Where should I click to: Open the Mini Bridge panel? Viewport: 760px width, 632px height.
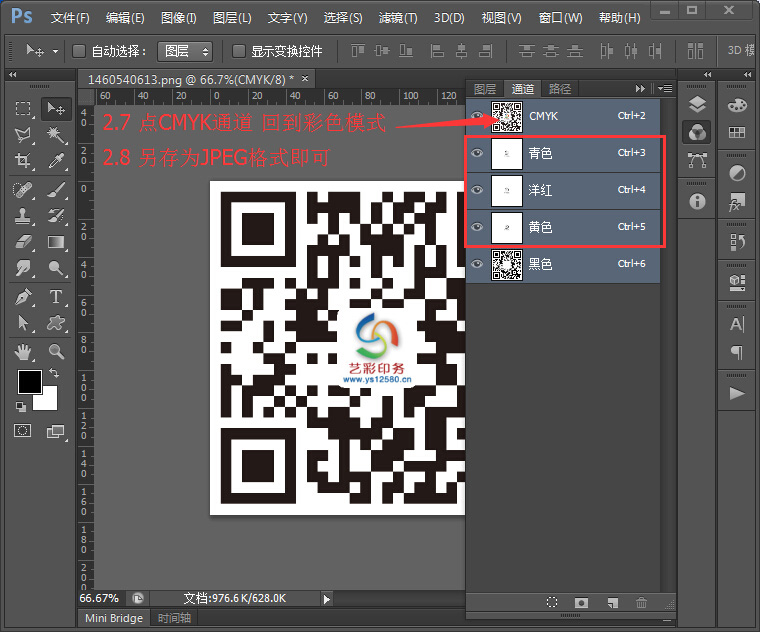[x=113, y=618]
